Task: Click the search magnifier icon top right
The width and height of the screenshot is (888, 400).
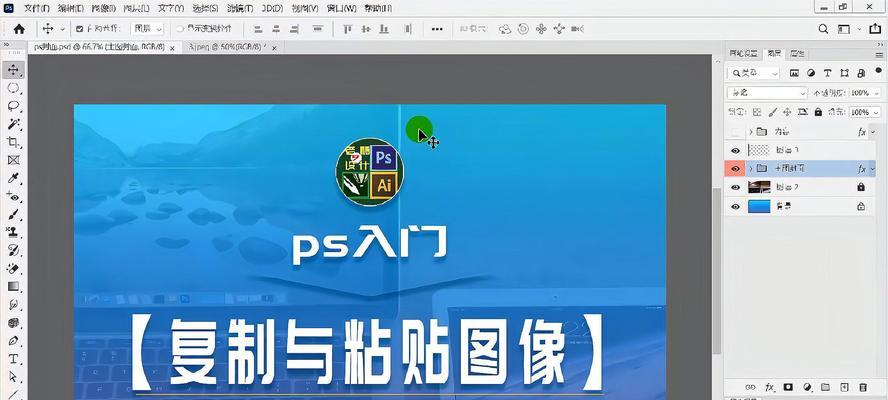Action: pos(823,29)
